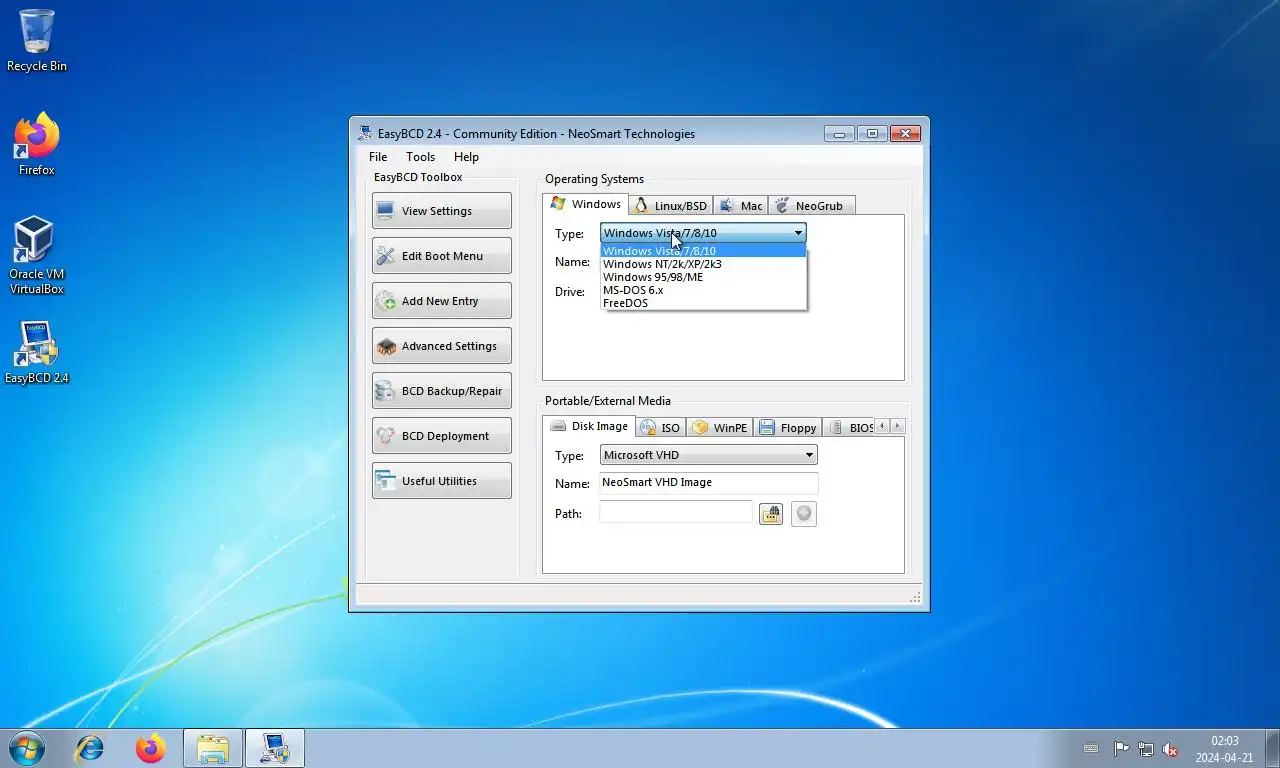Open the Tools menu
Screen dimensions: 1280x768
(420, 157)
